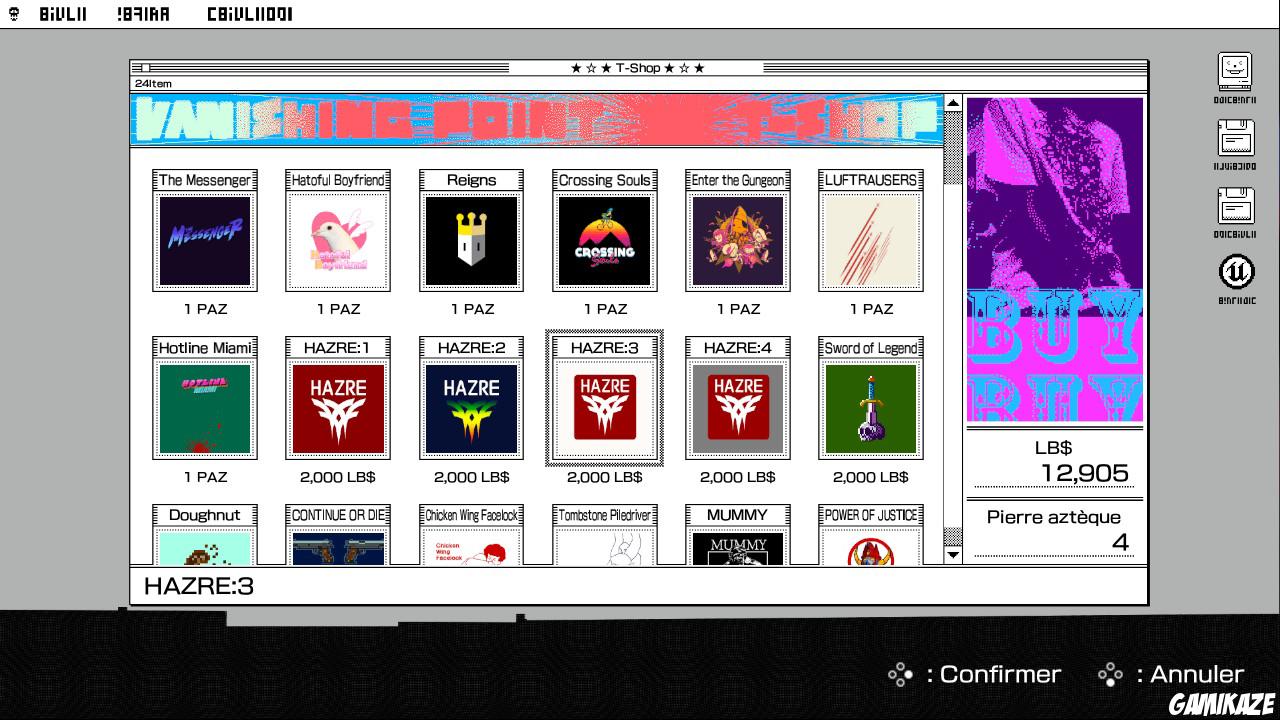Click the computer face desktop icon

point(1235,72)
